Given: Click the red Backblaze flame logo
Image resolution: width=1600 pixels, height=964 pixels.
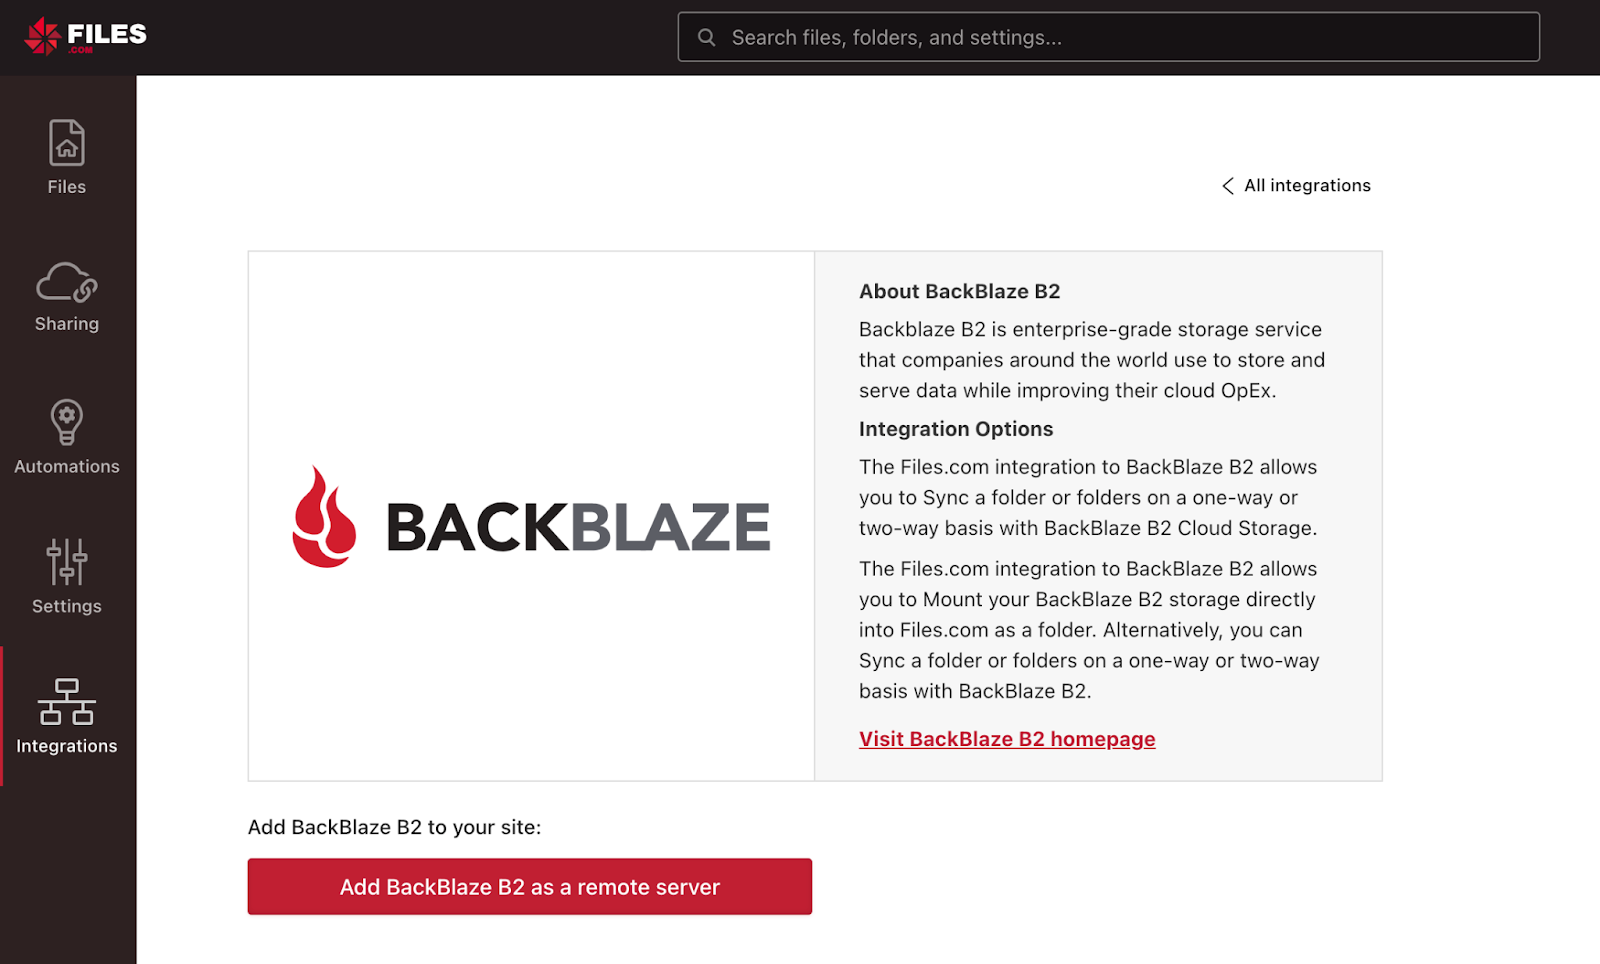Looking at the screenshot, I should tap(324, 517).
